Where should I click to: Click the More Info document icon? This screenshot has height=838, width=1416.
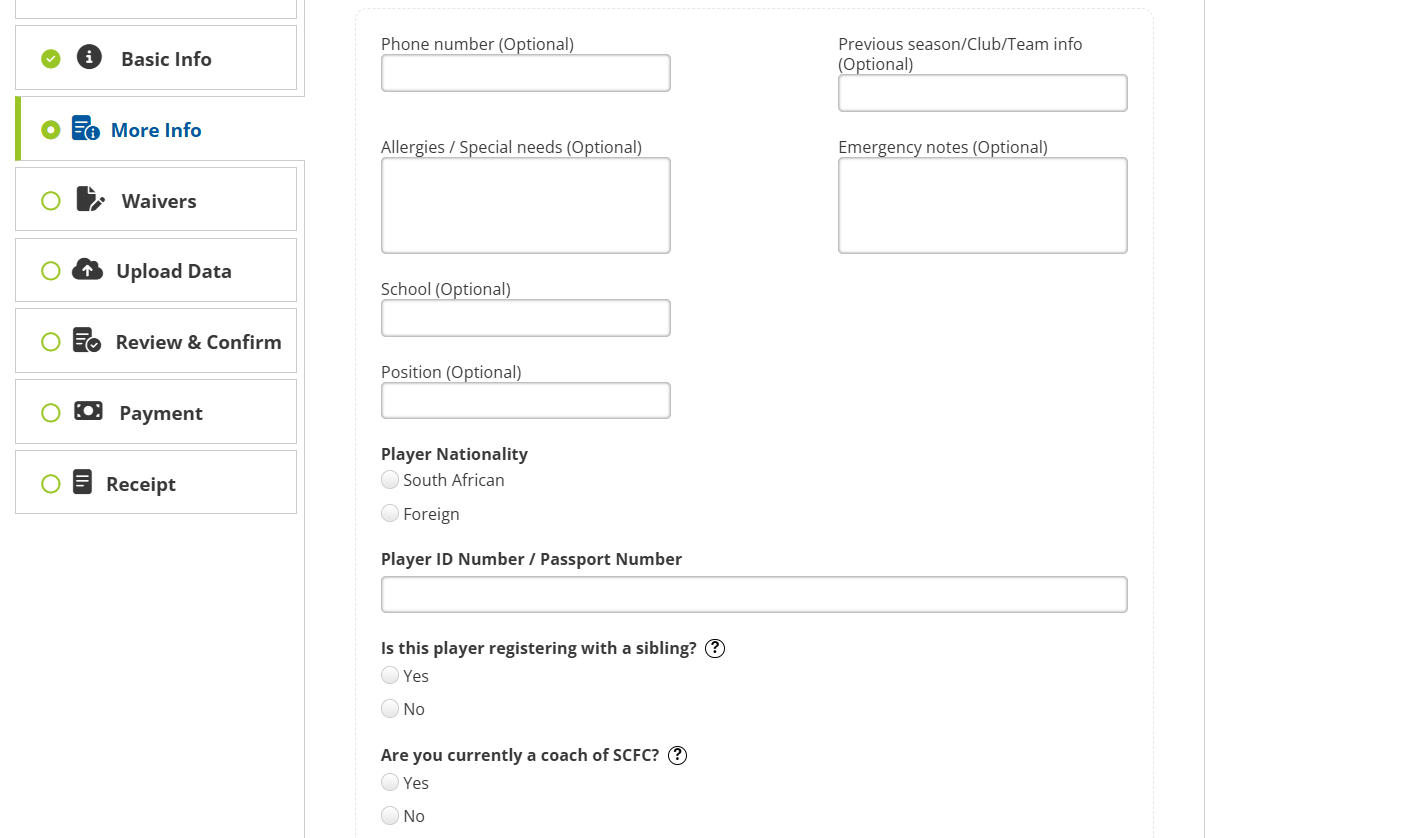click(x=86, y=129)
